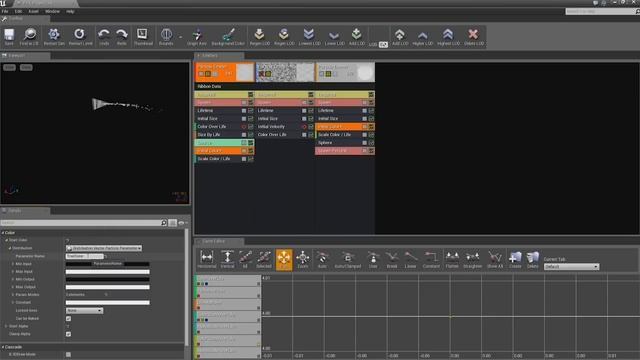Expand the Start Alpha property
Viewport: 640px width, 360px height.
[6, 326]
